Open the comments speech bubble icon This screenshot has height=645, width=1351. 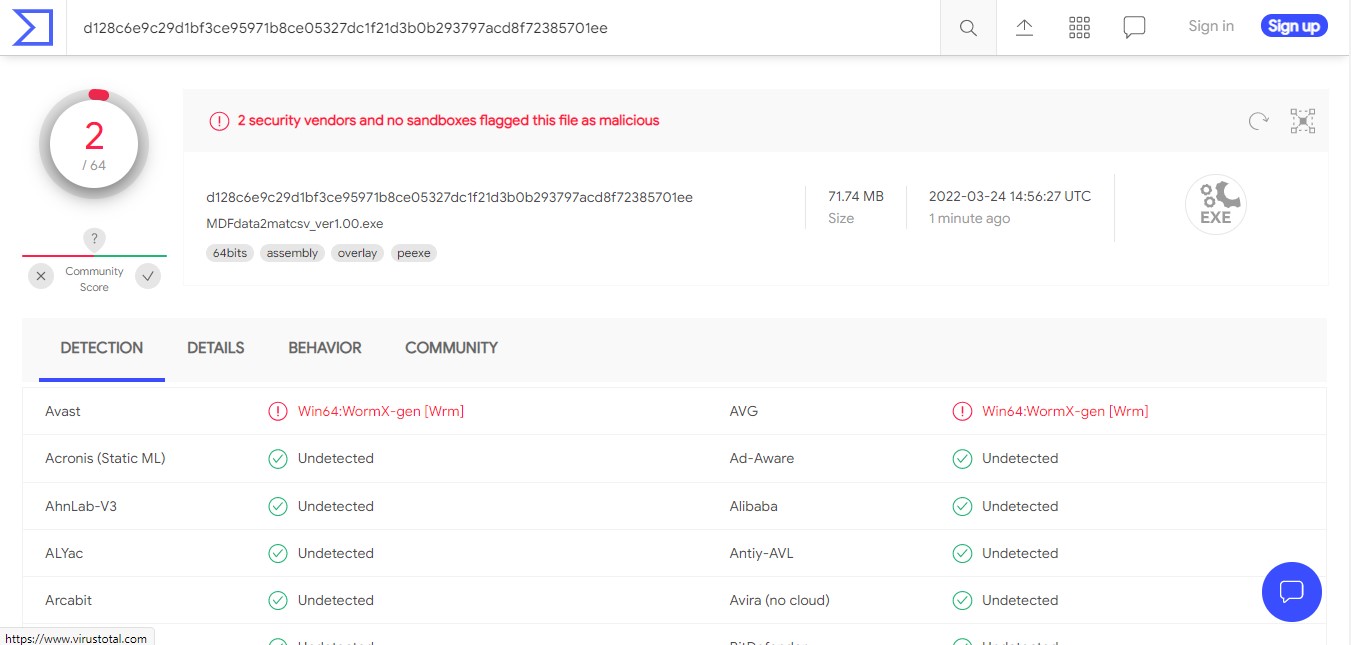(x=1134, y=28)
